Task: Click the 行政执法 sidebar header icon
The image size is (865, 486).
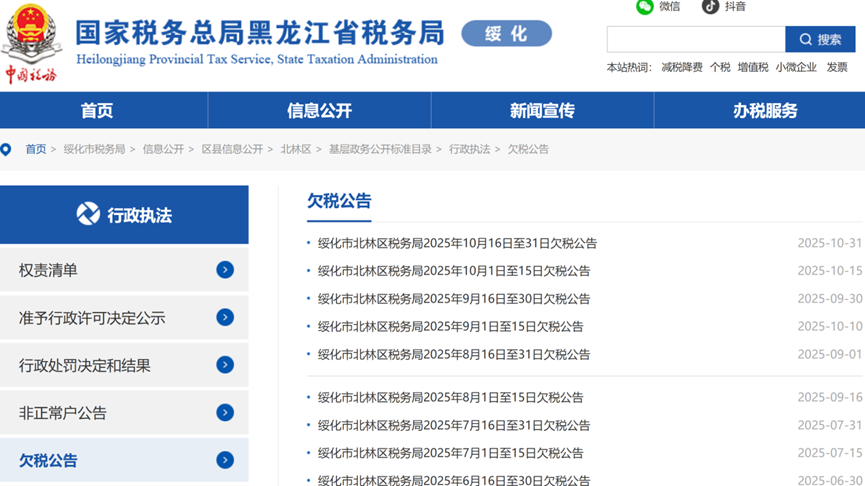Action: point(88,214)
